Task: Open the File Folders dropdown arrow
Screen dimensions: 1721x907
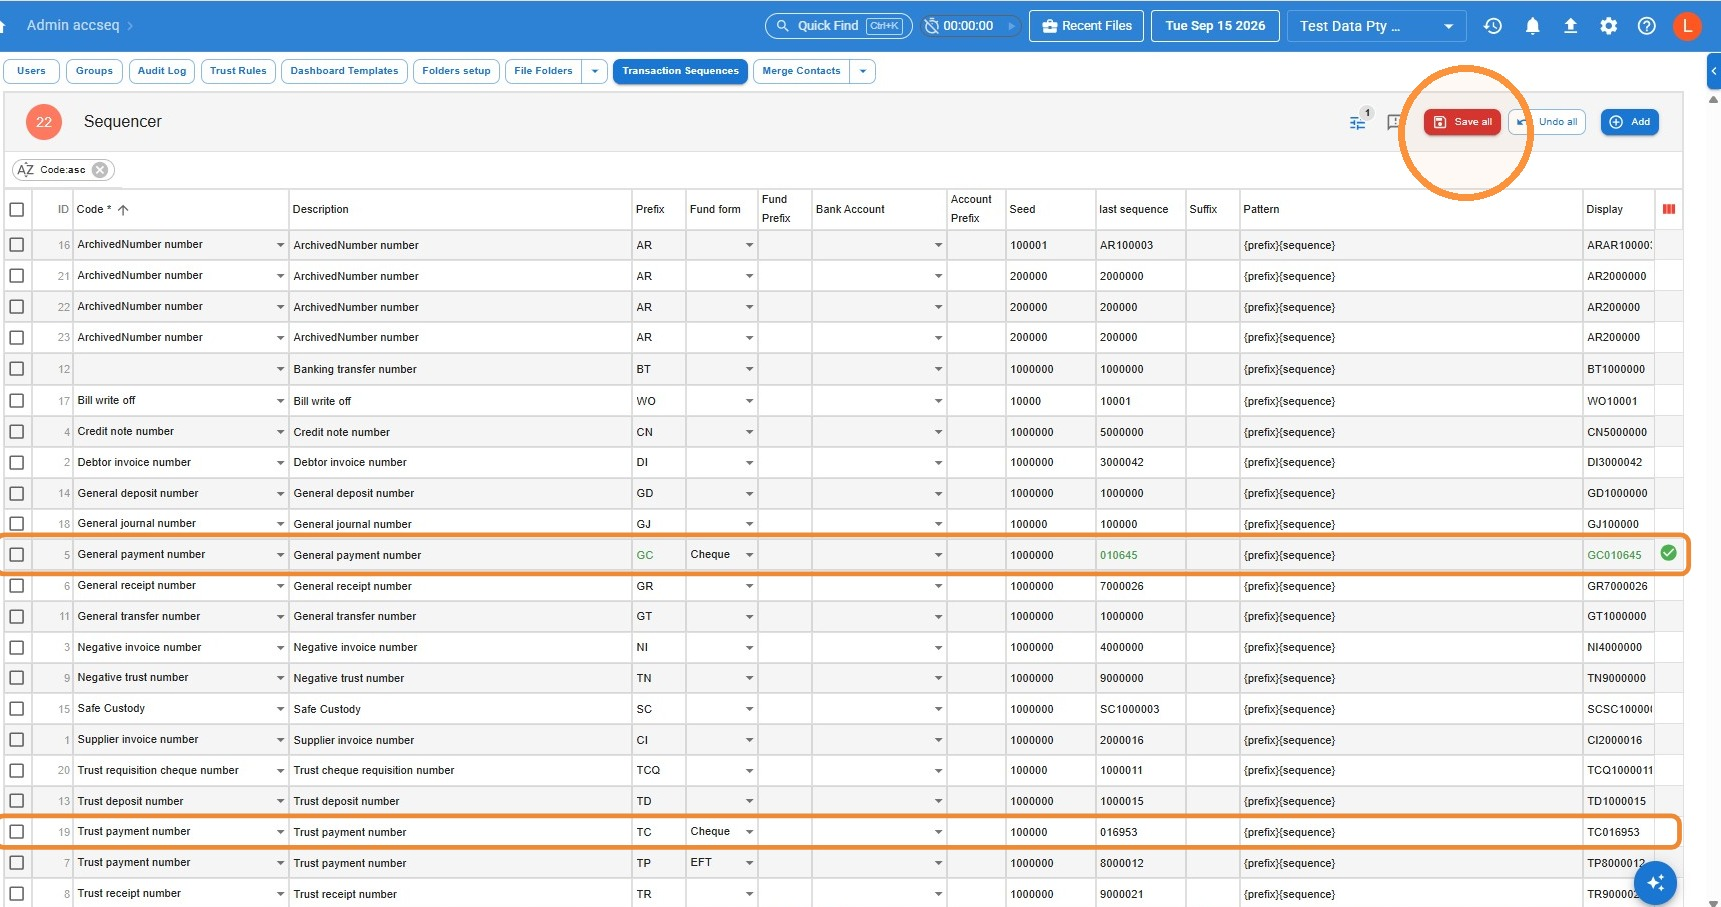Action: 595,71
